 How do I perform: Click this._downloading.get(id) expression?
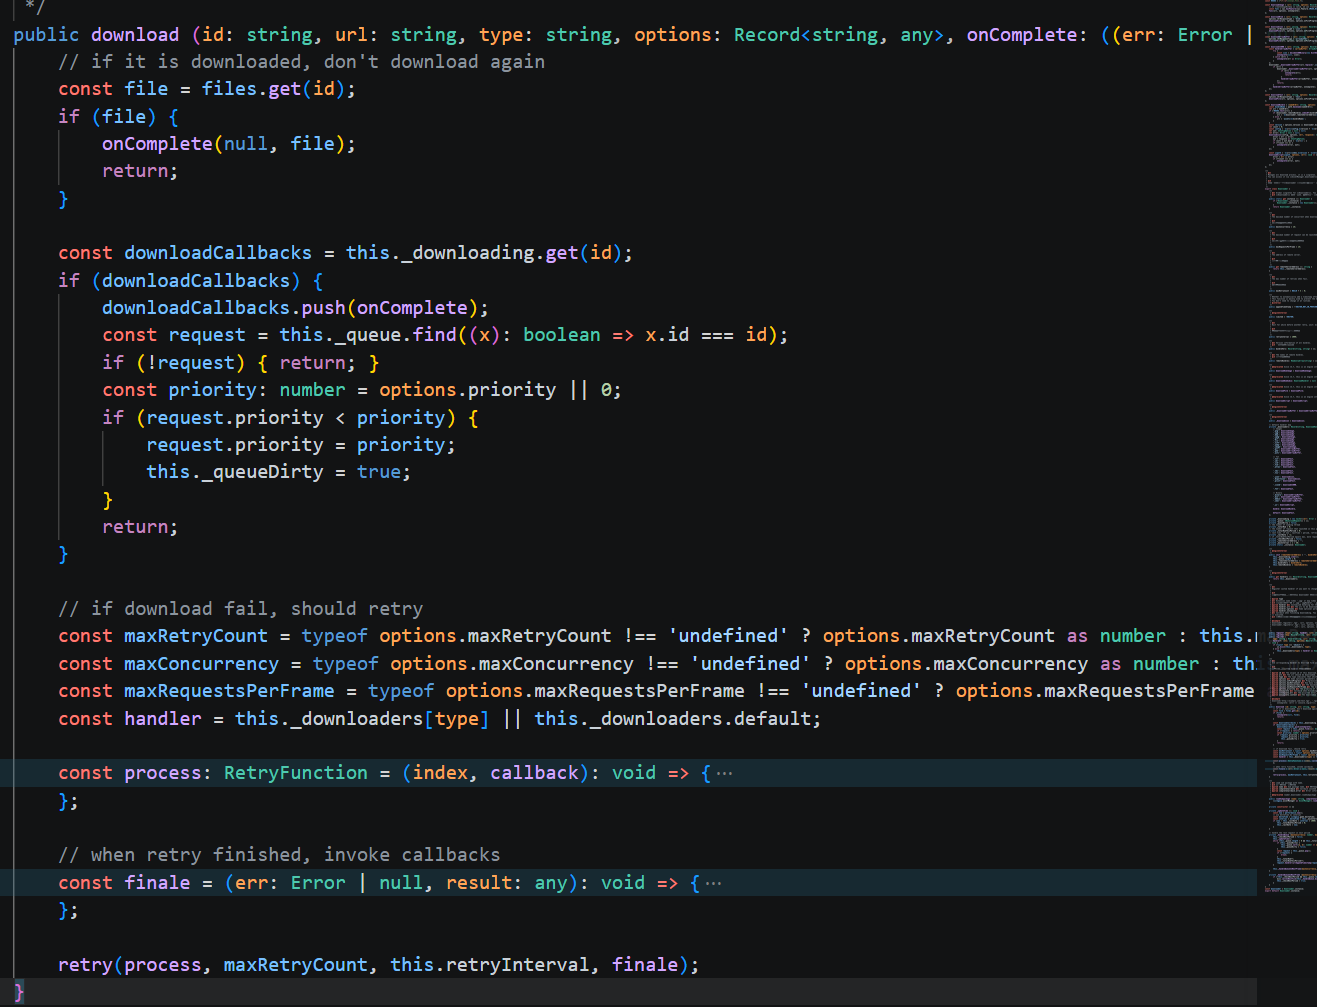(484, 253)
